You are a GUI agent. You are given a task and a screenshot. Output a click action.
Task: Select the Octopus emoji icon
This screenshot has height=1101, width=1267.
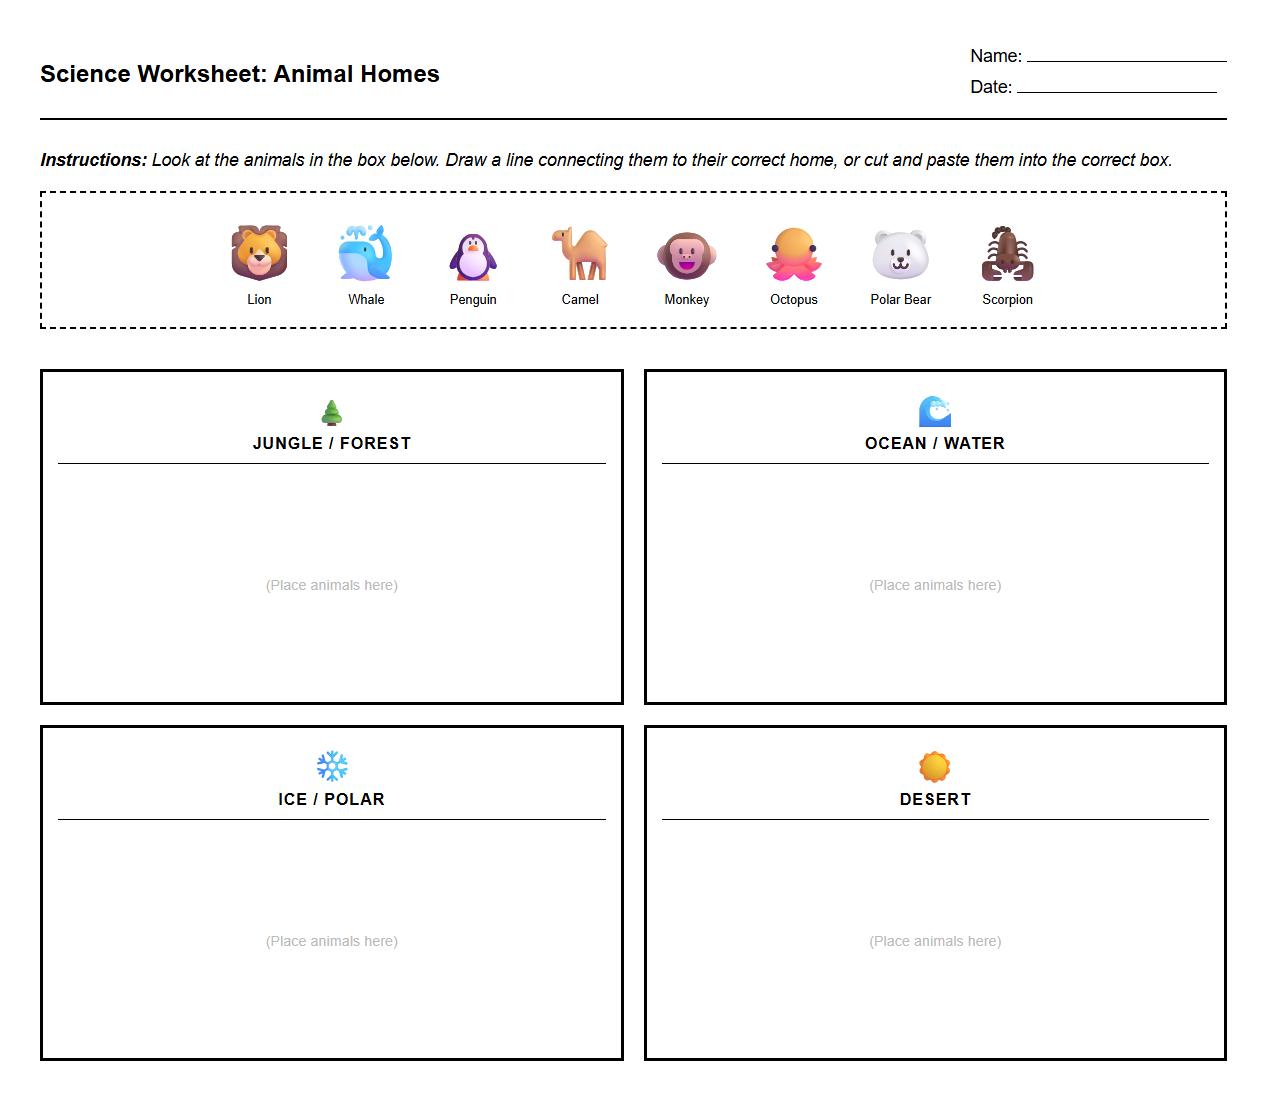[x=794, y=255]
